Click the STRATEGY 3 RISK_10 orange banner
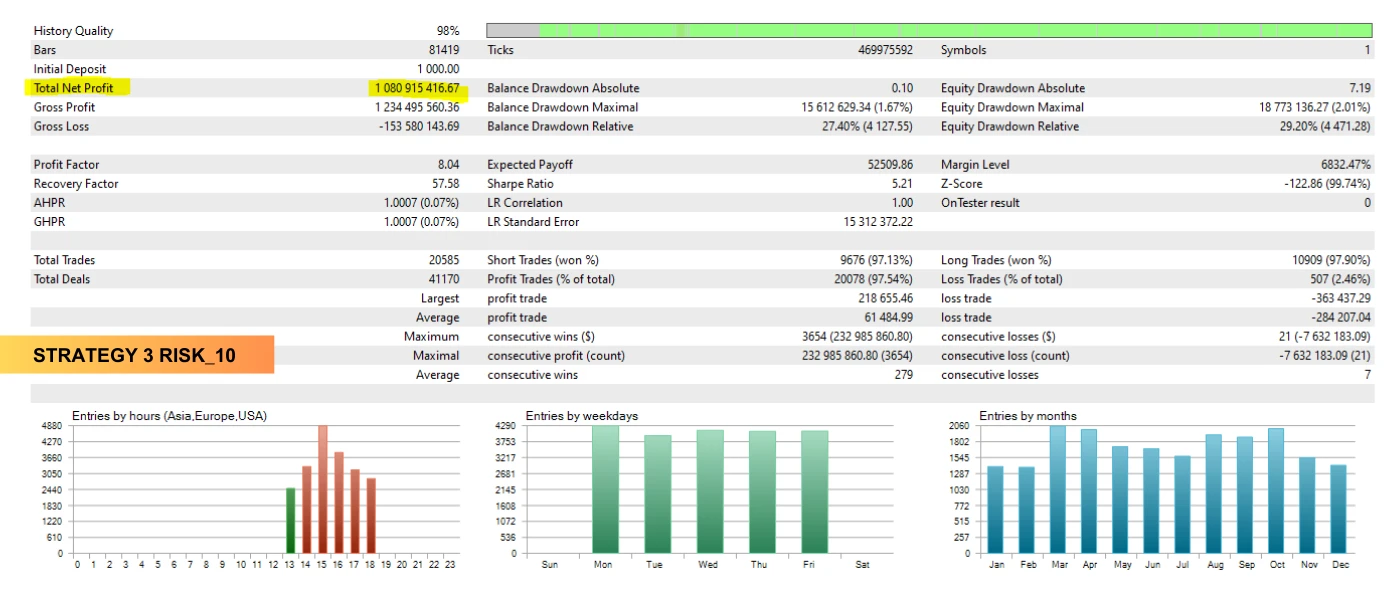Image resolution: width=1400 pixels, height=600 pixels. (136, 355)
